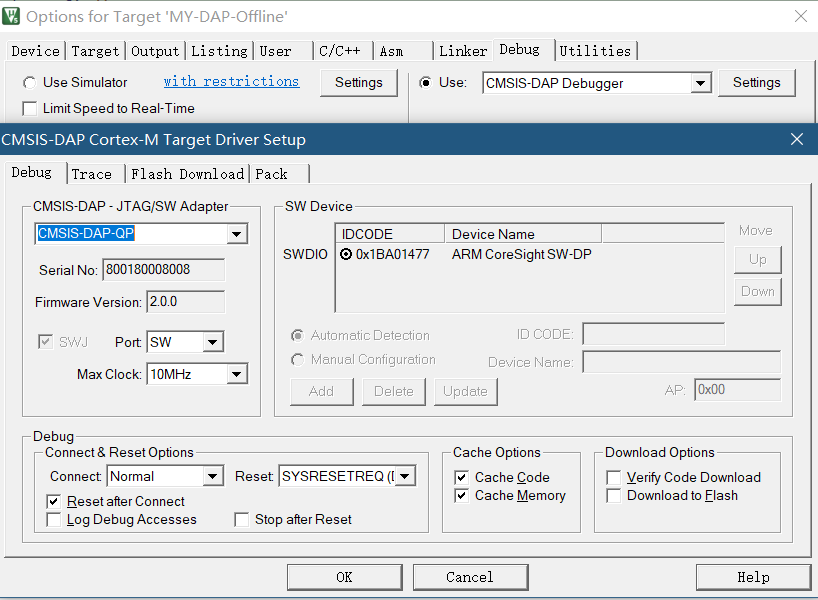The image size is (818, 600).
Task: Select the Use Simulator radio button
Action: pyautogui.click(x=30, y=83)
